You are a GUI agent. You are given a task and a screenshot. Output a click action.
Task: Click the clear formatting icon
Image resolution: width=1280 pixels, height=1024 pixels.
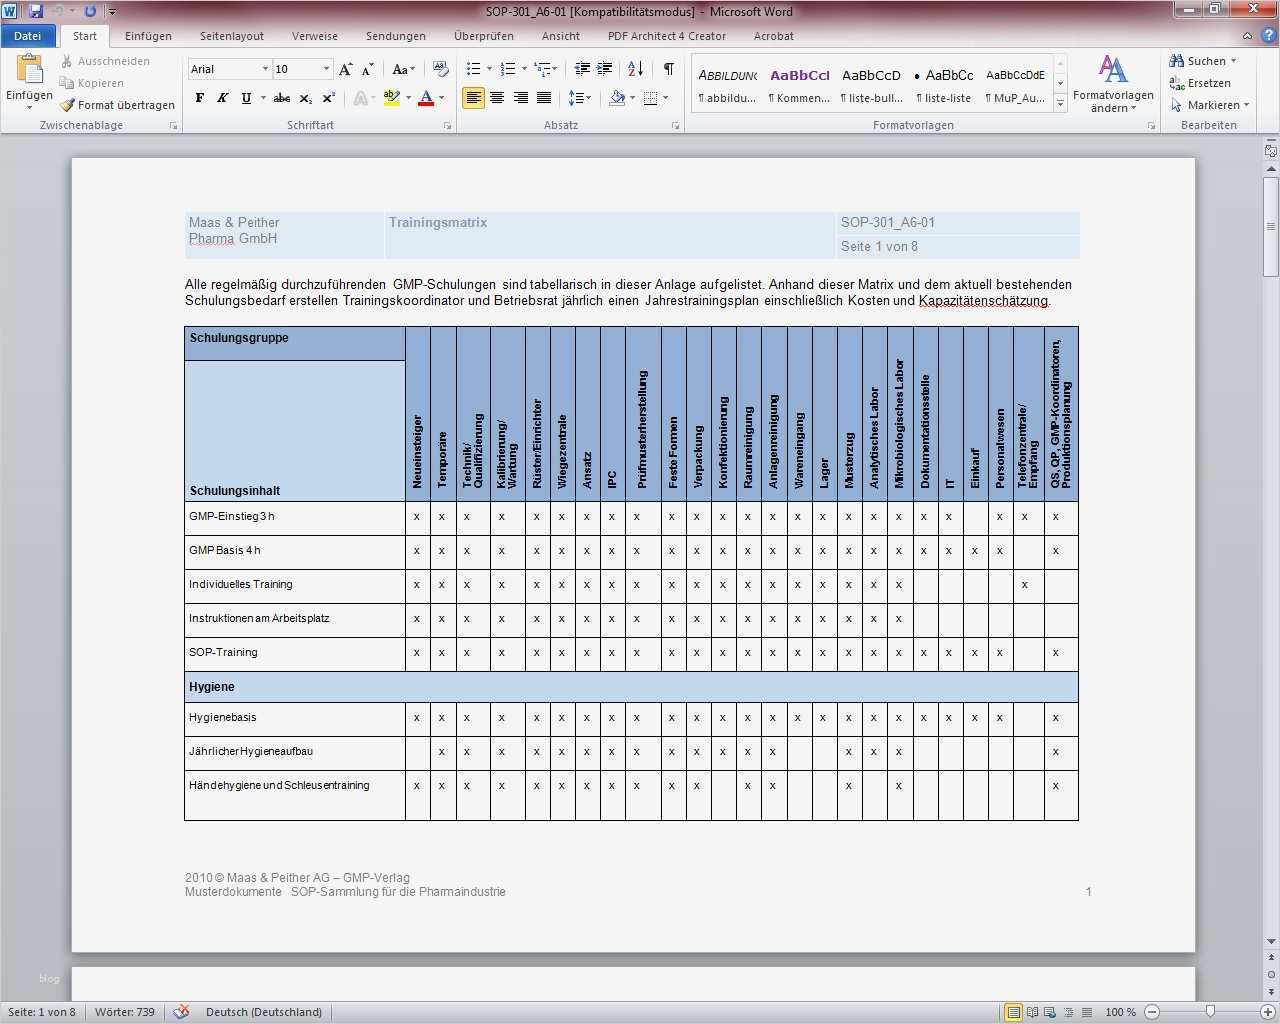pos(440,69)
